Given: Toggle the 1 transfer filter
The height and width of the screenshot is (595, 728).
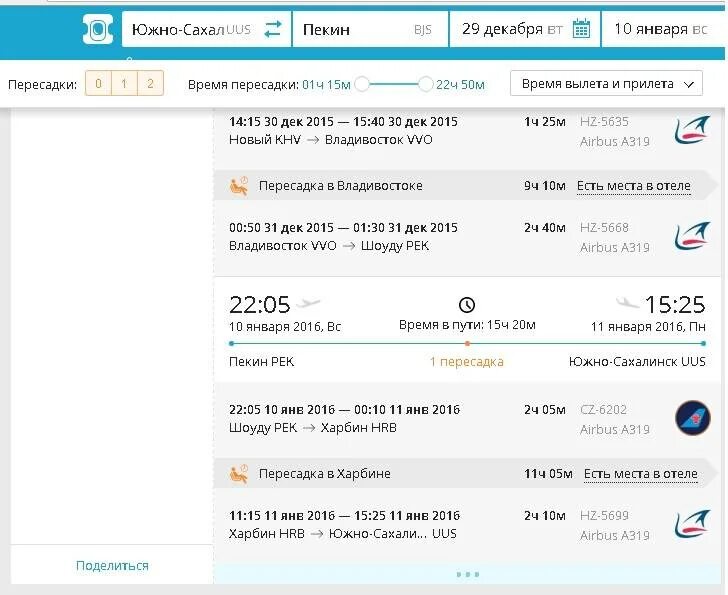Looking at the screenshot, I should [x=124, y=84].
